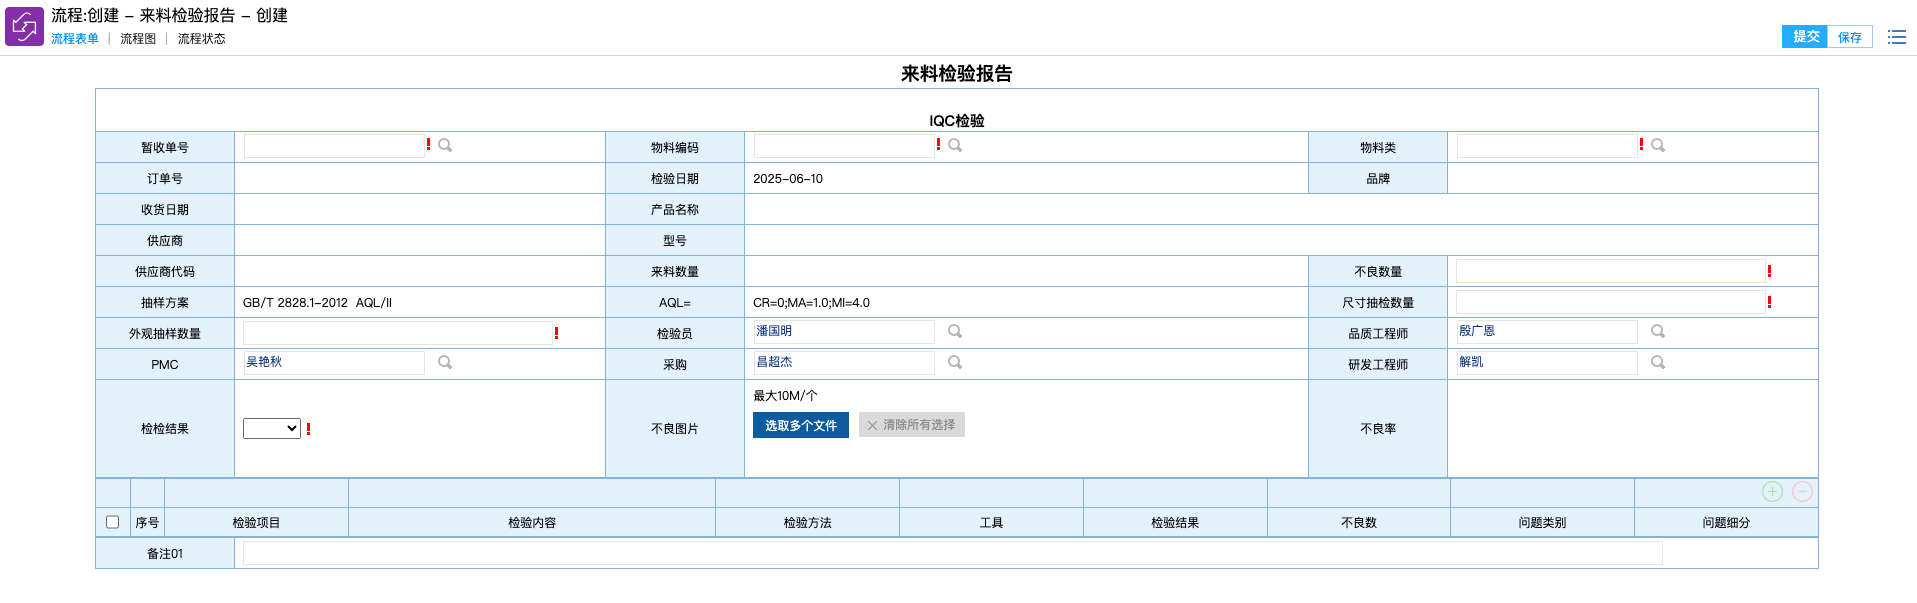Click the 提交 button
The width and height of the screenshot is (1917, 603).
tap(1805, 37)
